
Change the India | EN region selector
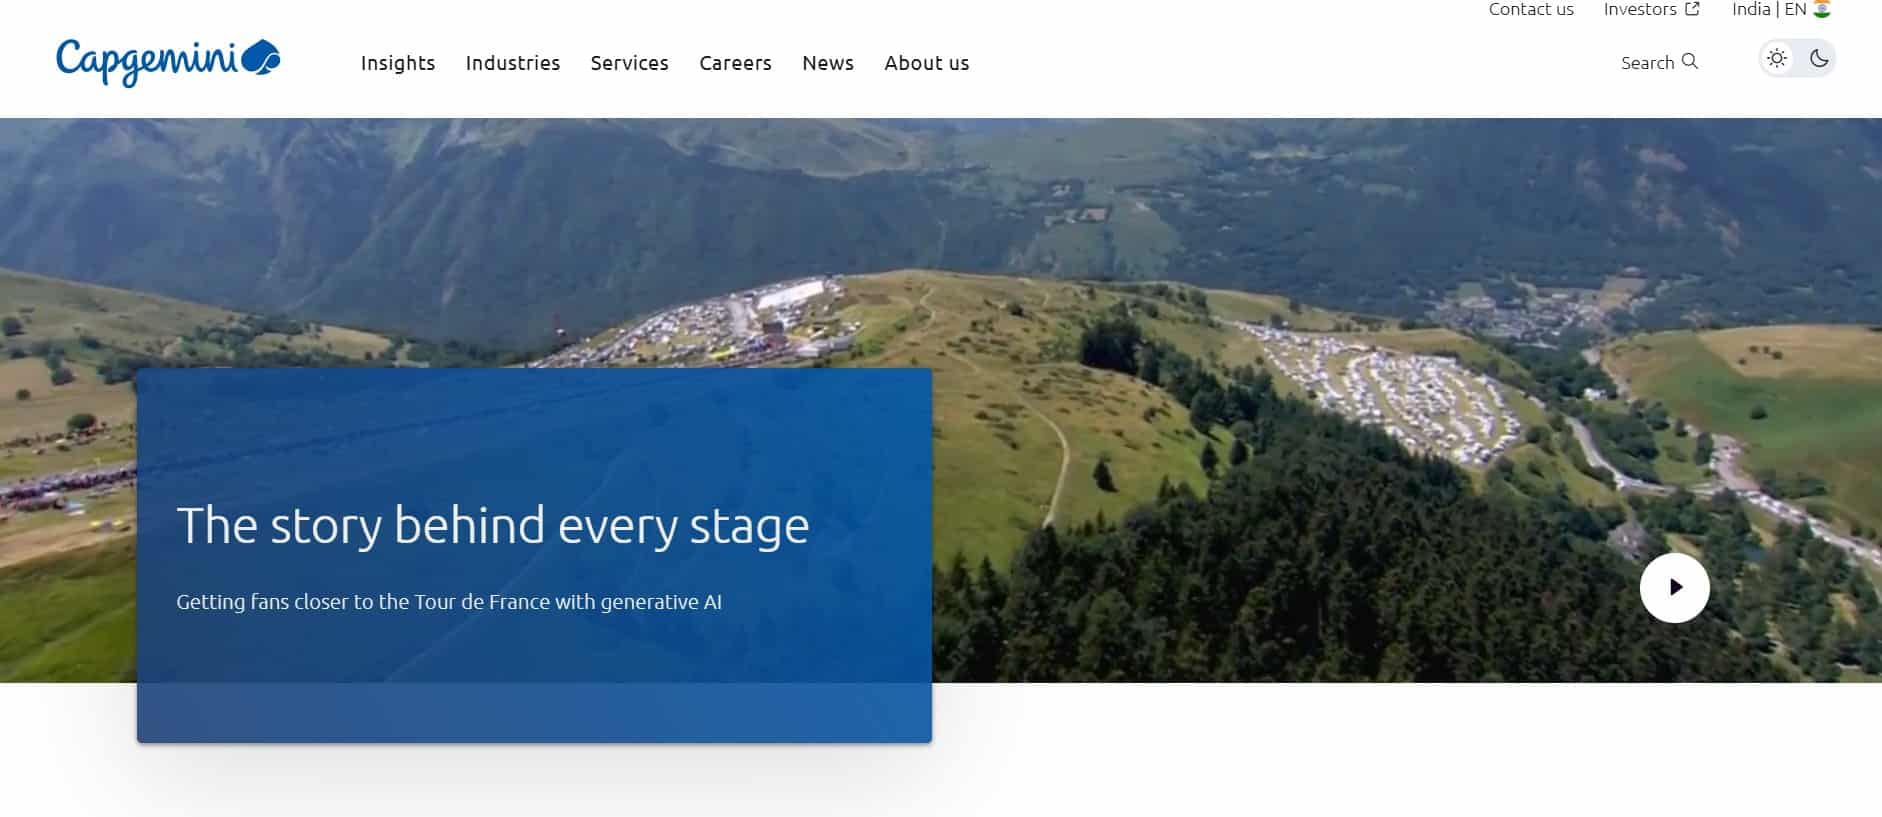click(1781, 9)
